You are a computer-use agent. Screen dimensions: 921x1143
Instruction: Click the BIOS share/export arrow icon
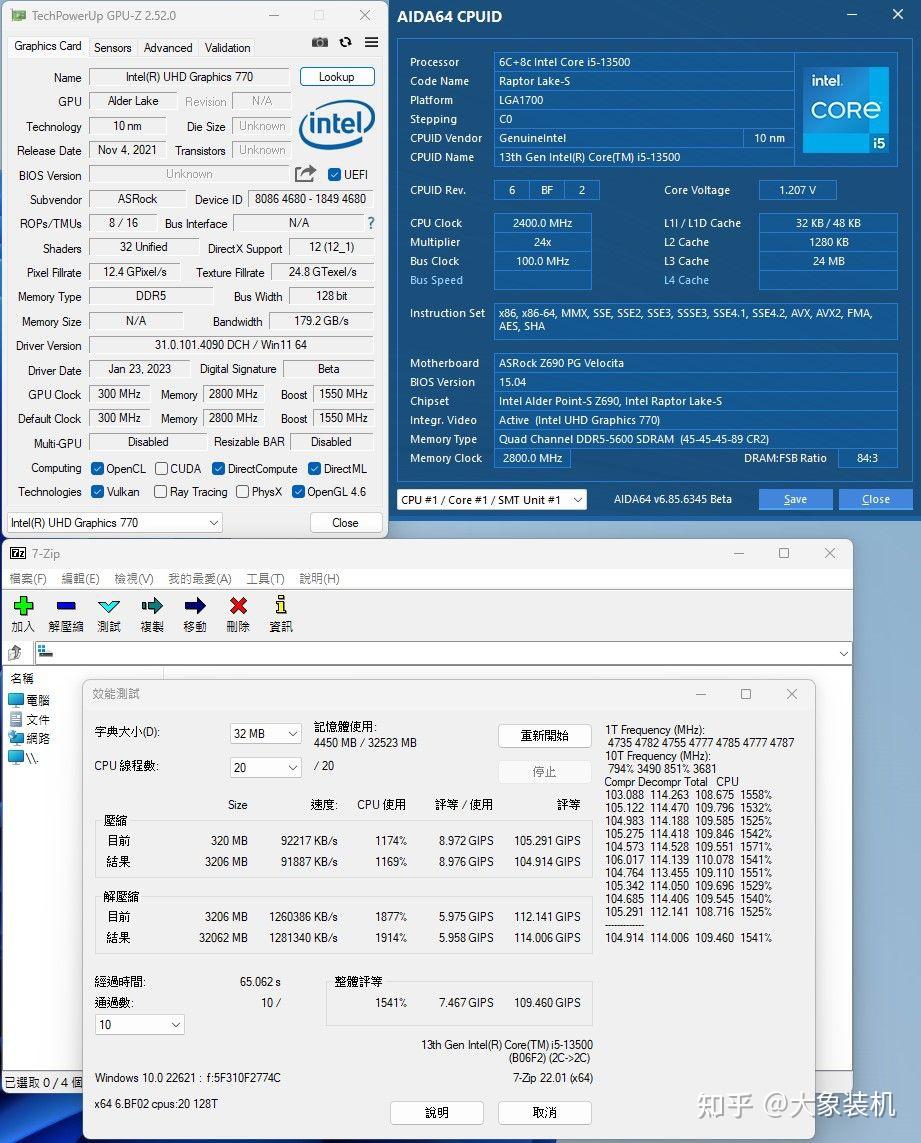pyautogui.click(x=306, y=173)
